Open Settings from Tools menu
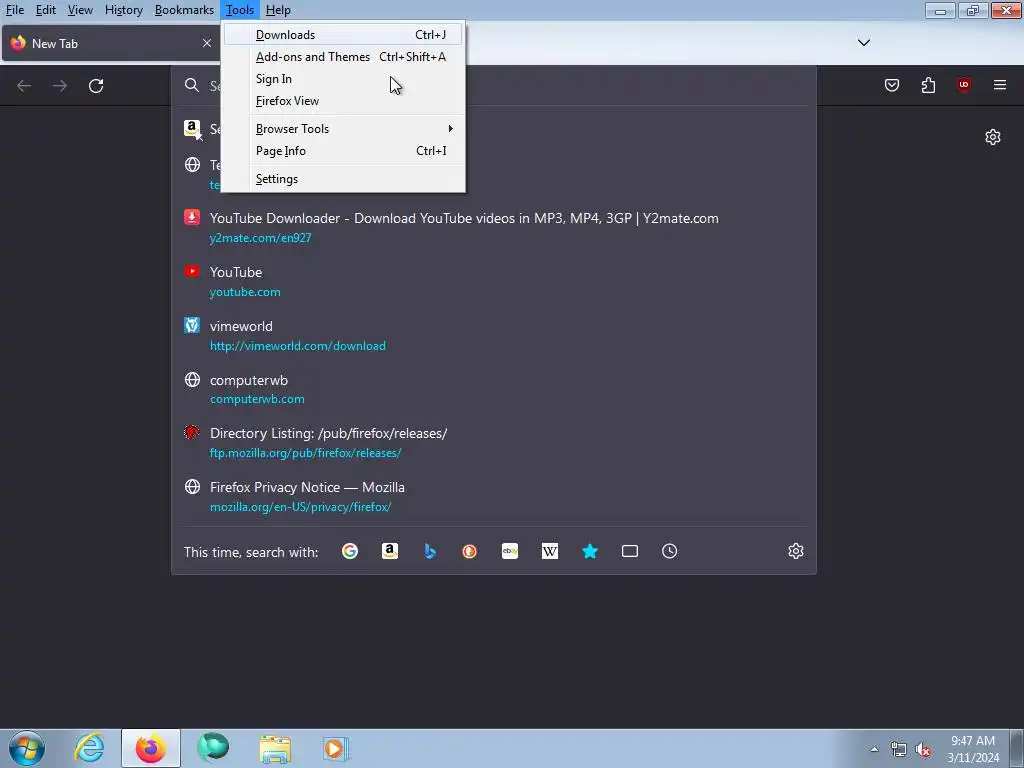This screenshot has width=1024, height=768. coord(344,179)
